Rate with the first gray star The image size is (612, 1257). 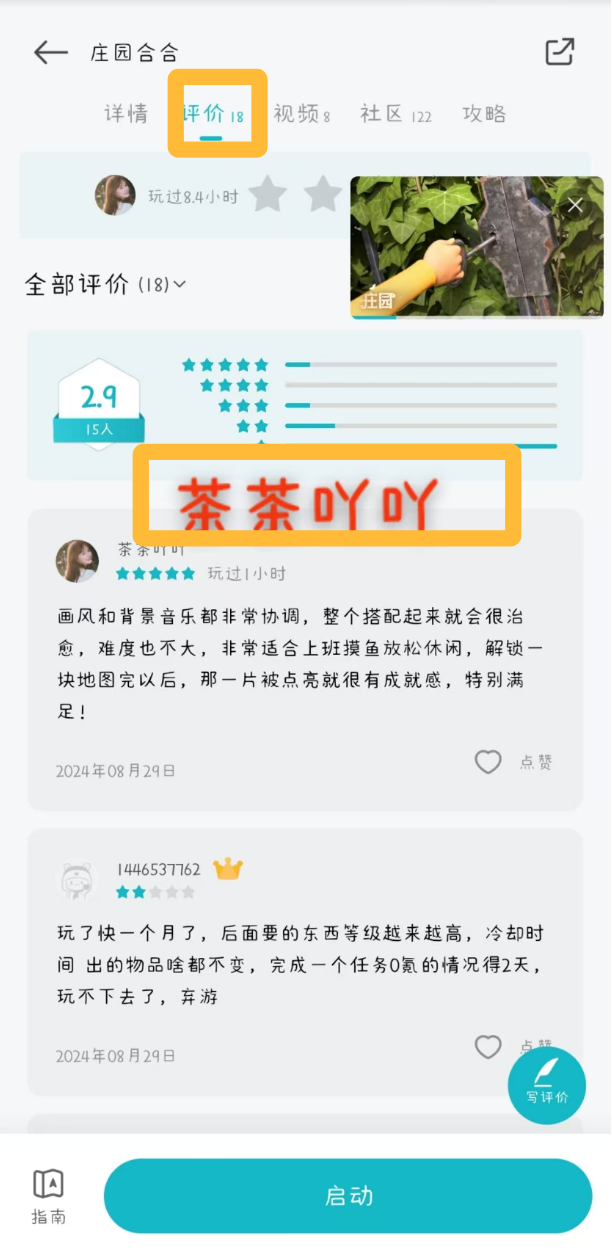click(x=268, y=194)
